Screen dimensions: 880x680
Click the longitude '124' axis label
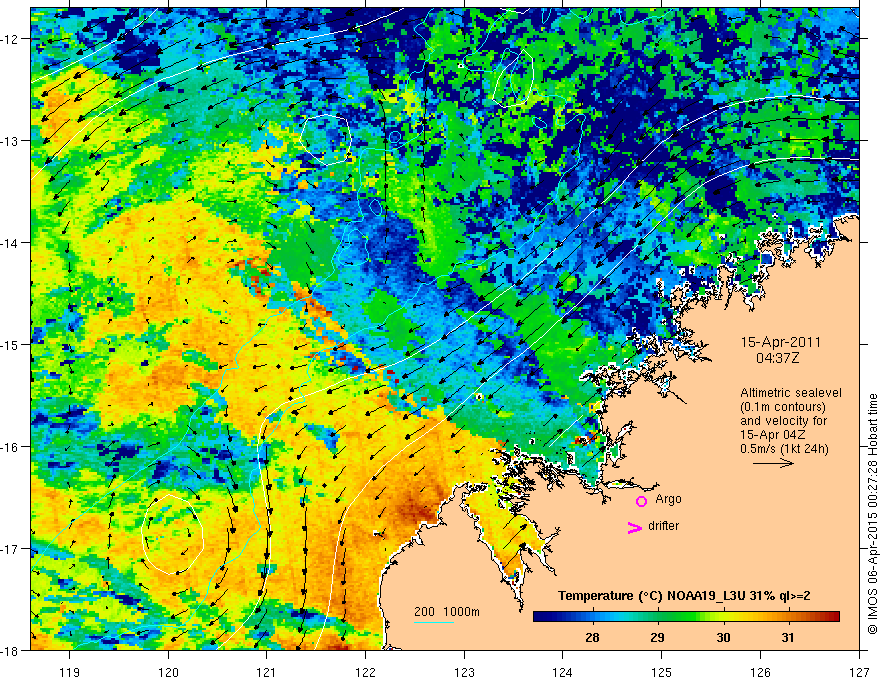[x=563, y=672]
